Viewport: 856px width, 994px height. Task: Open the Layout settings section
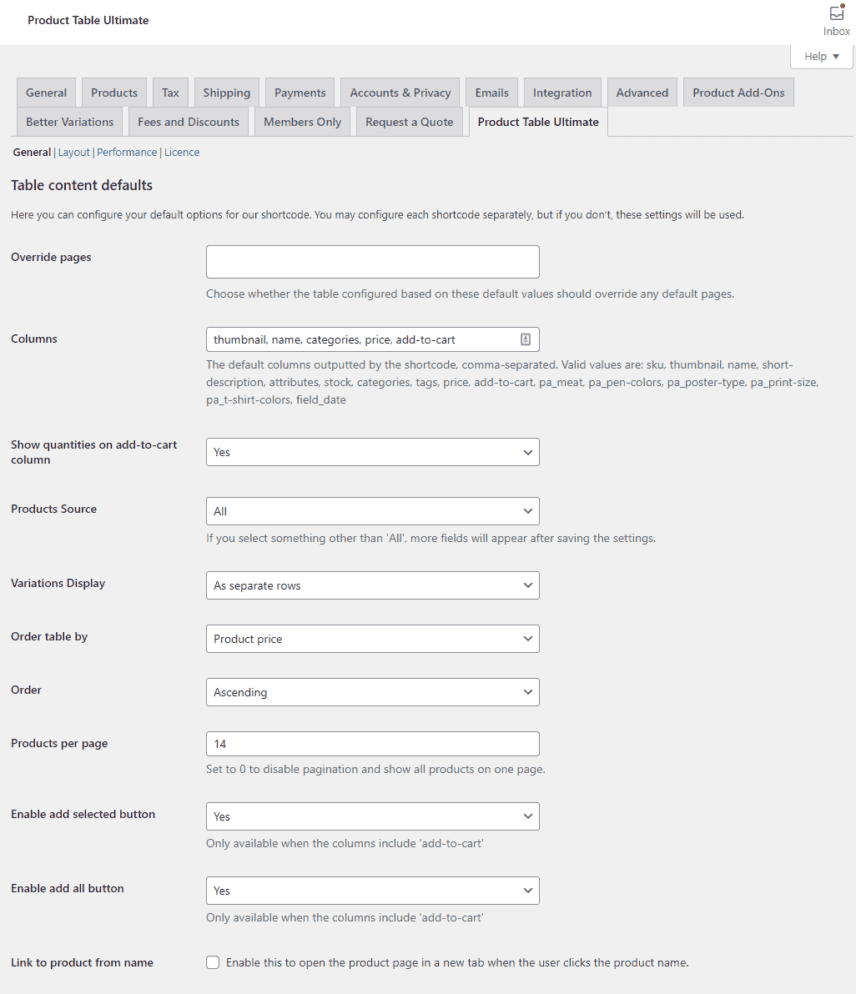click(x=73, y=152)
